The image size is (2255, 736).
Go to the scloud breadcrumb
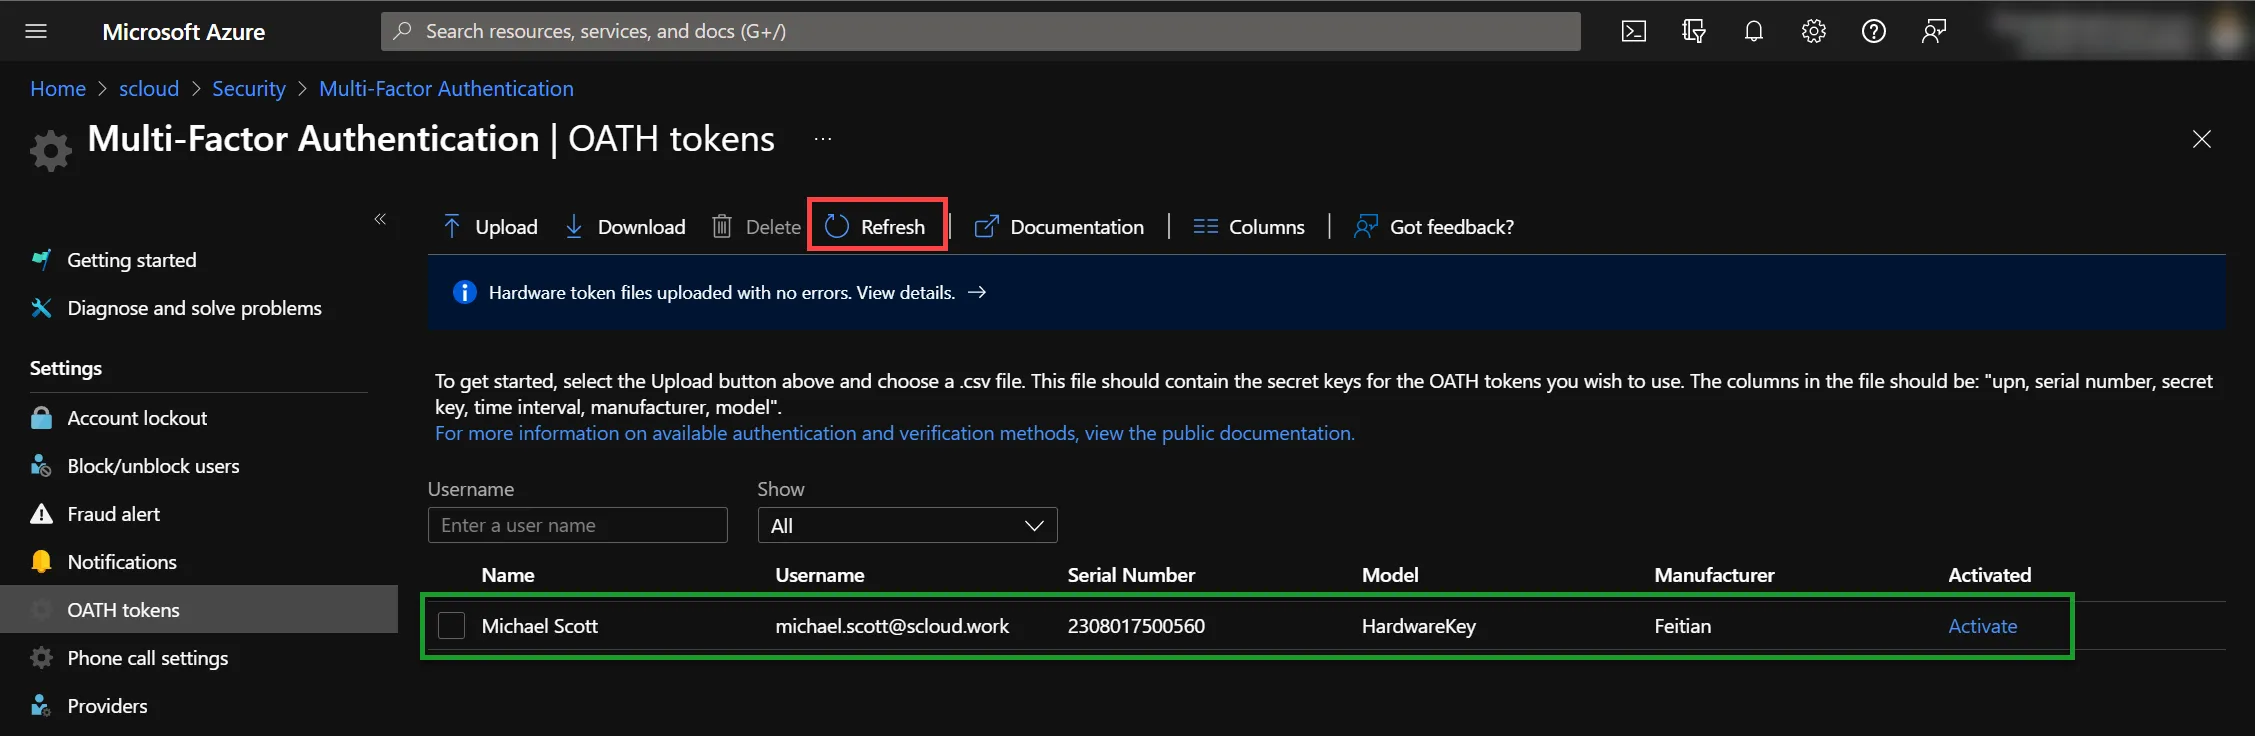[x=149, y=89]
